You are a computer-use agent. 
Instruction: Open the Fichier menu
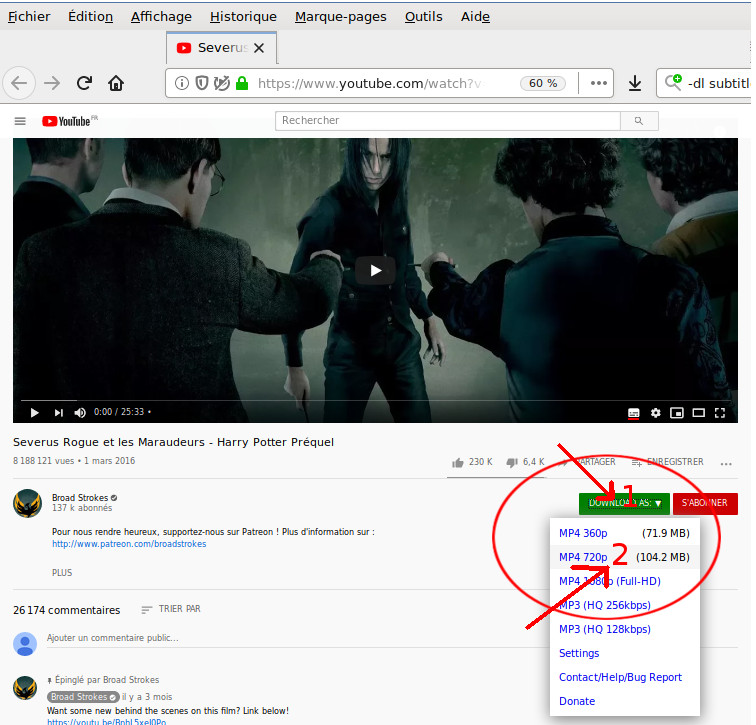[29, 17]
